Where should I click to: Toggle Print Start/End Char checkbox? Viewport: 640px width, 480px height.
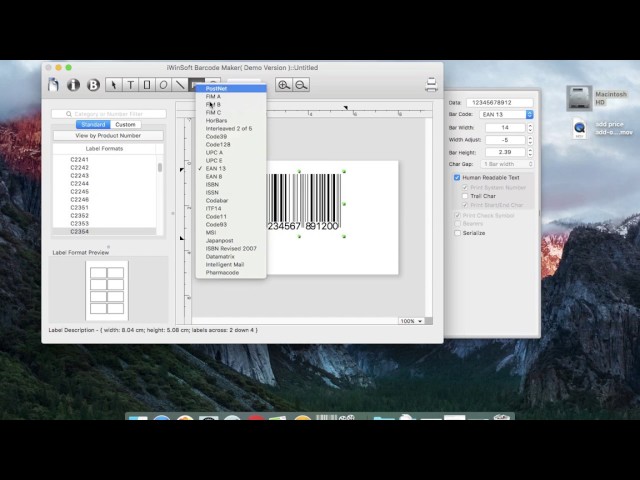(465, 205)
